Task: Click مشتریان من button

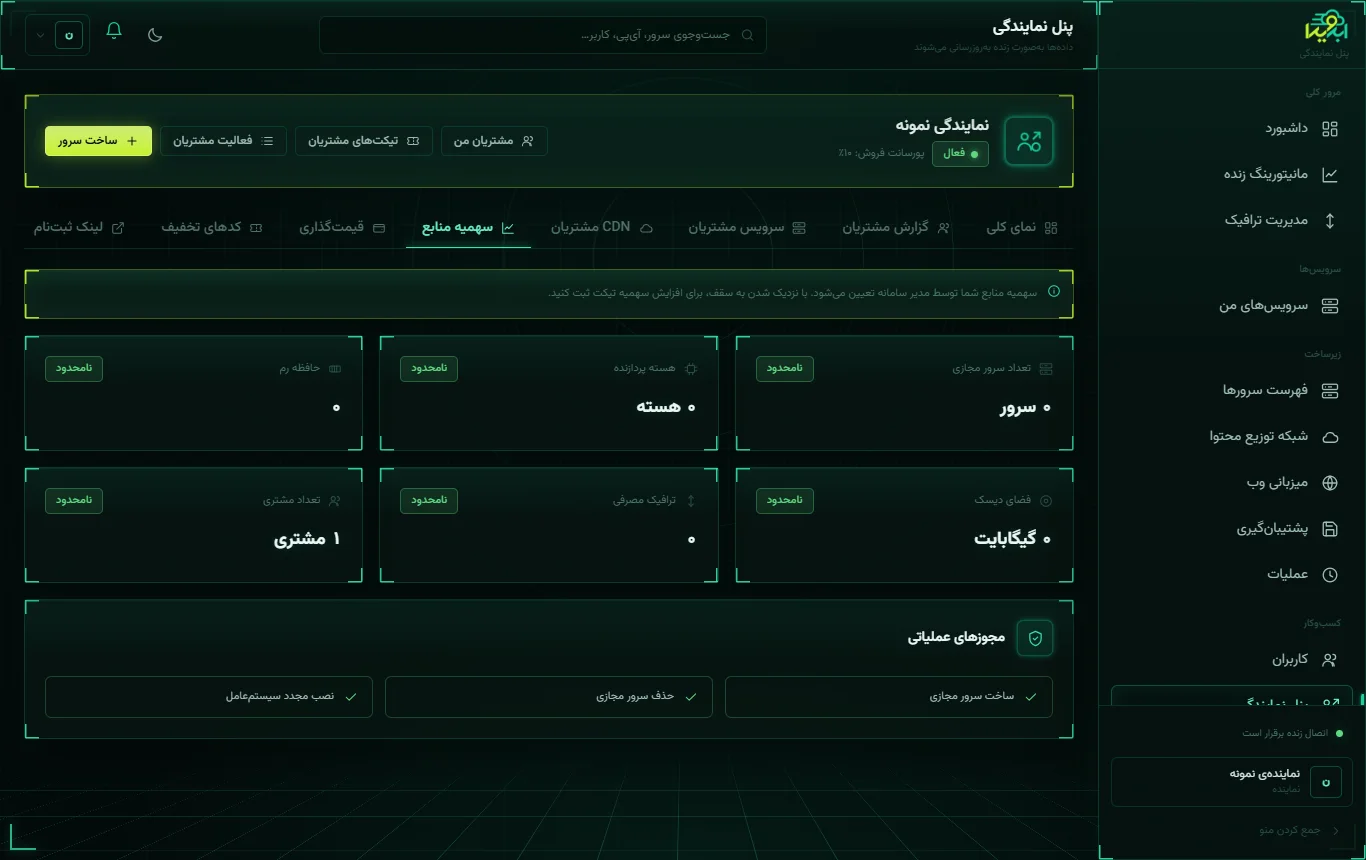Action: pos(494,141)
